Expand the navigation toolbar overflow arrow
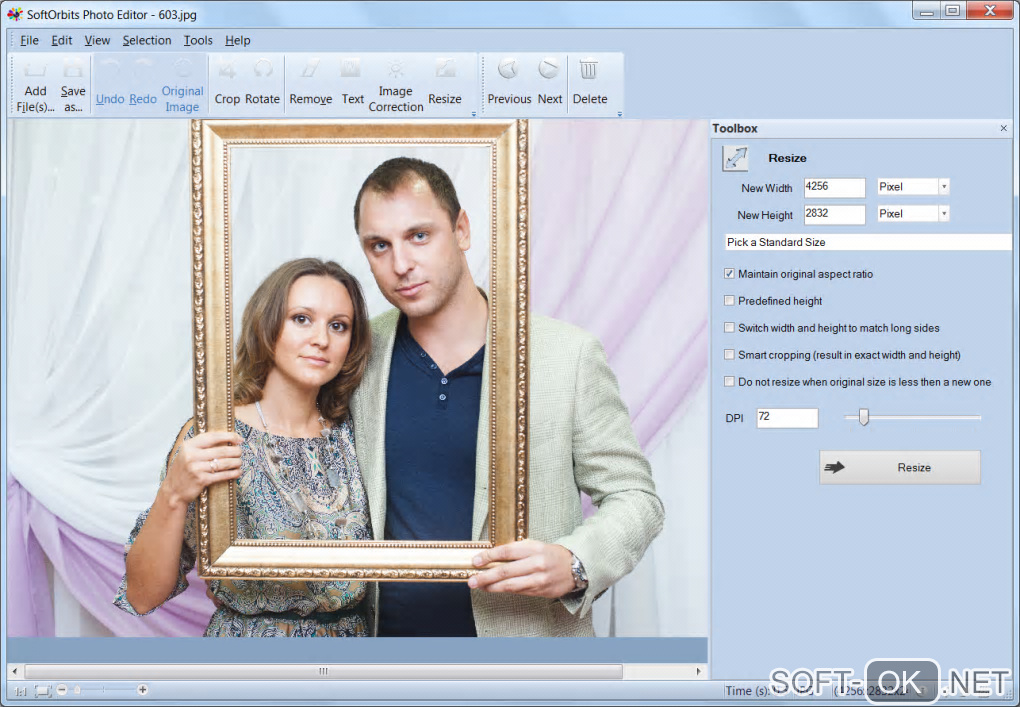 [619, 114]
